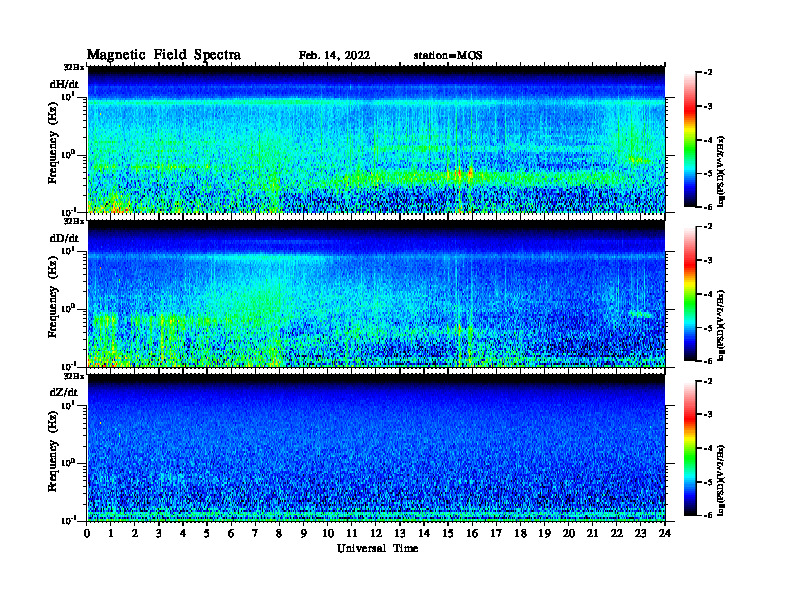The height and width of the screenshot is (612, 792).
Task: Click hour "18" on the Universal Time axis
Action: click(520, 534)
